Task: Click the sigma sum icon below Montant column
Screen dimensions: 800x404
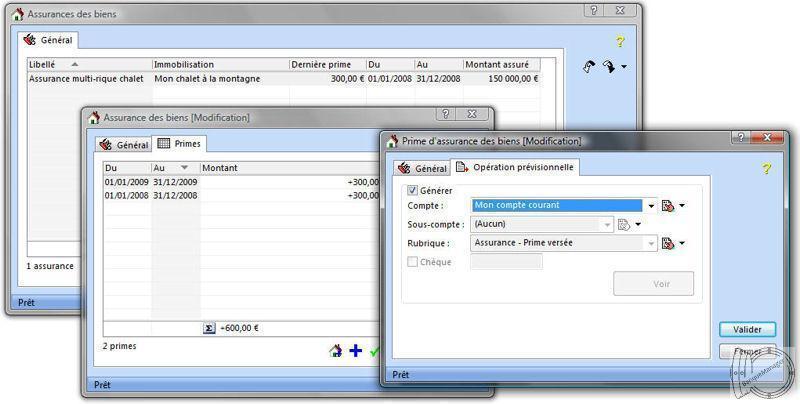Action: click(x=209, y=328)
